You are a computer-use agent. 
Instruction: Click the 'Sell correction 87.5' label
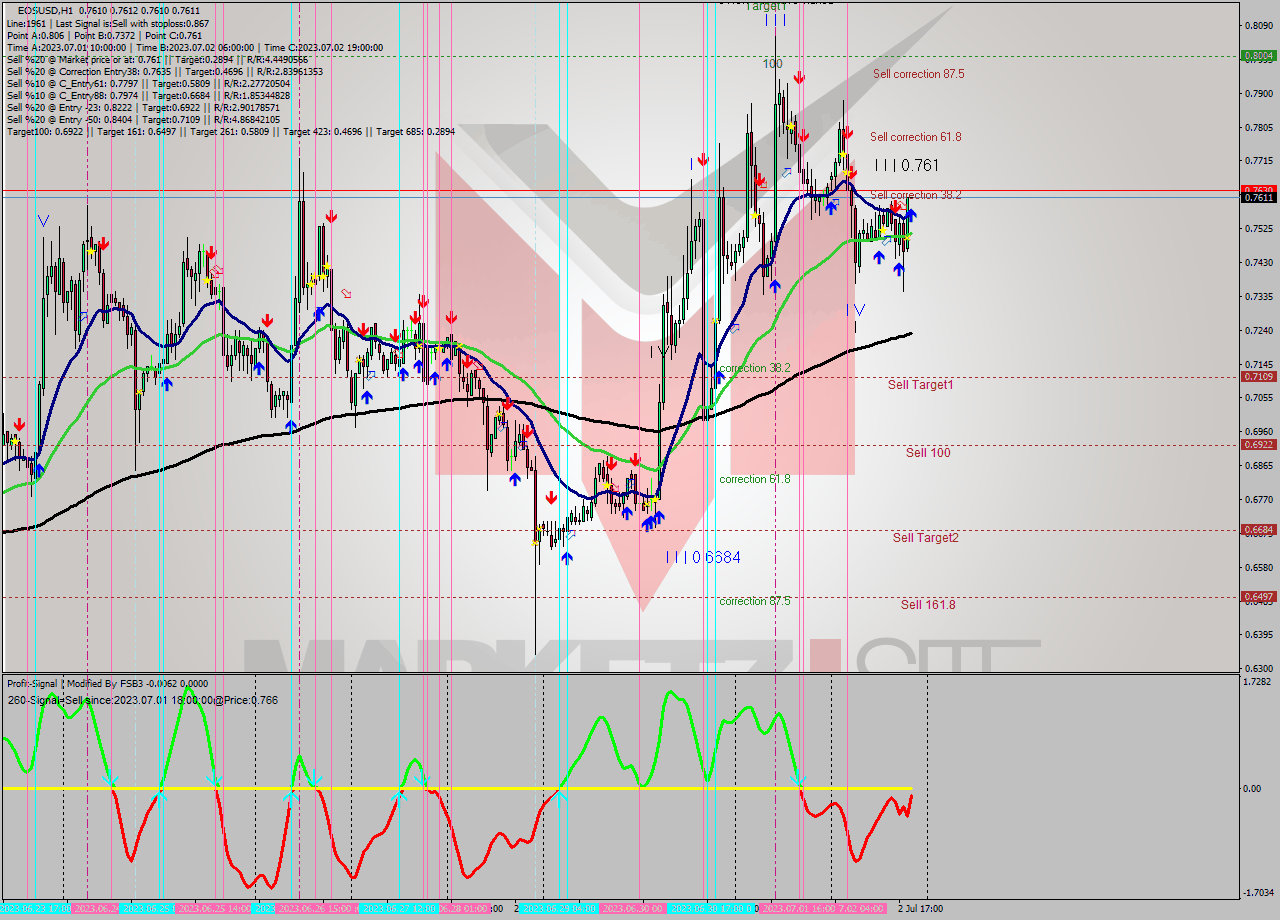pos(918,74)
